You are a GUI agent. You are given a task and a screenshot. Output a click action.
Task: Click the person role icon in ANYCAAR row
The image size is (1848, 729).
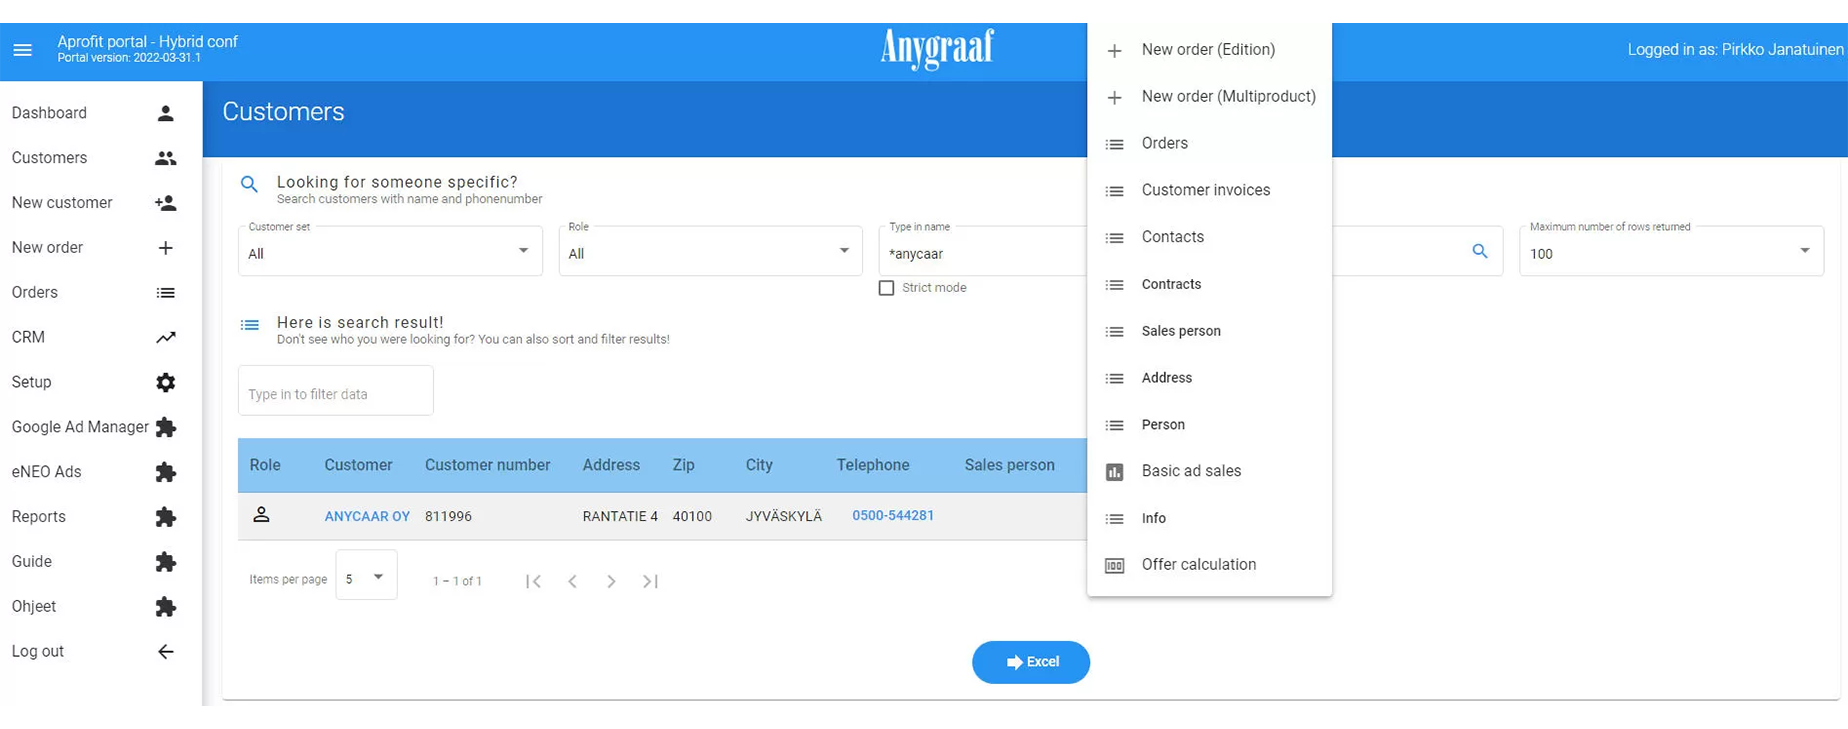[x=261, y=515]
